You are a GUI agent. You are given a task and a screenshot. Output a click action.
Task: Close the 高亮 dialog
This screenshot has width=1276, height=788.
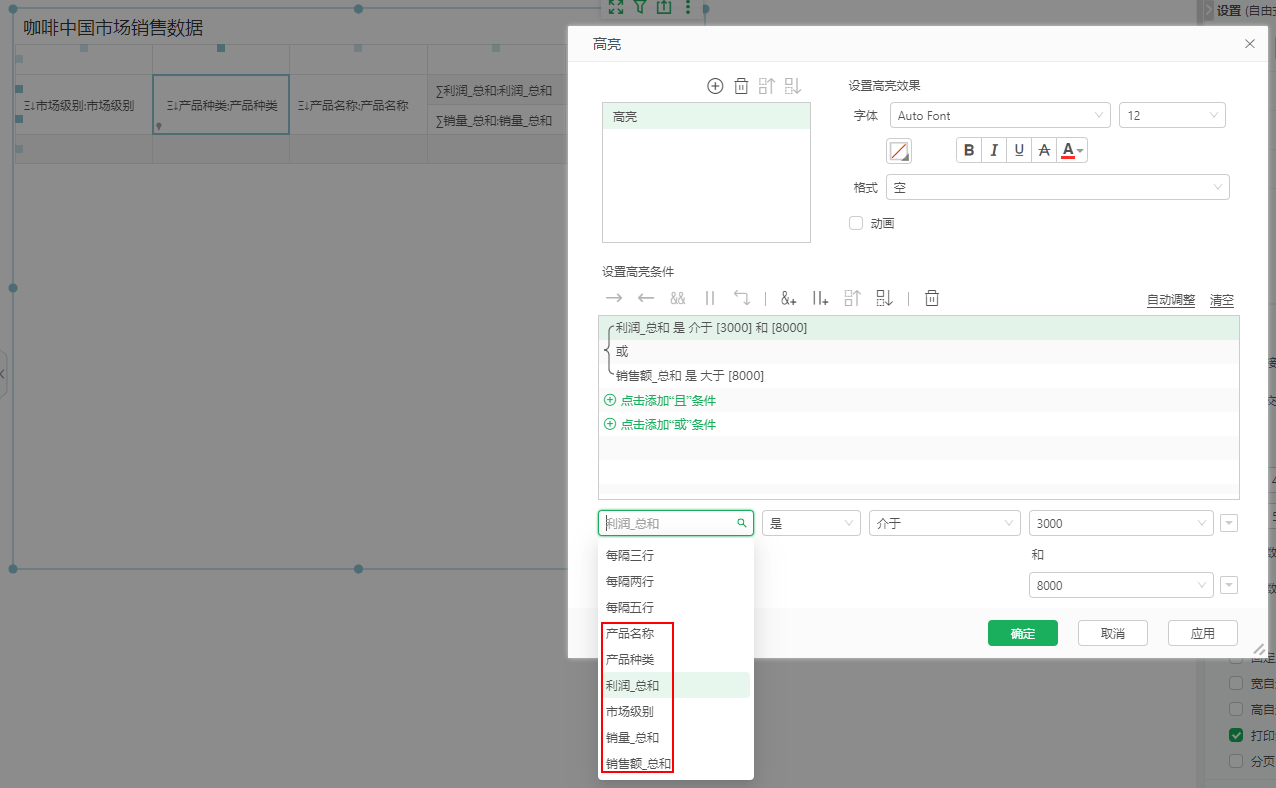pyautogui.click(x=1249, y=44)
